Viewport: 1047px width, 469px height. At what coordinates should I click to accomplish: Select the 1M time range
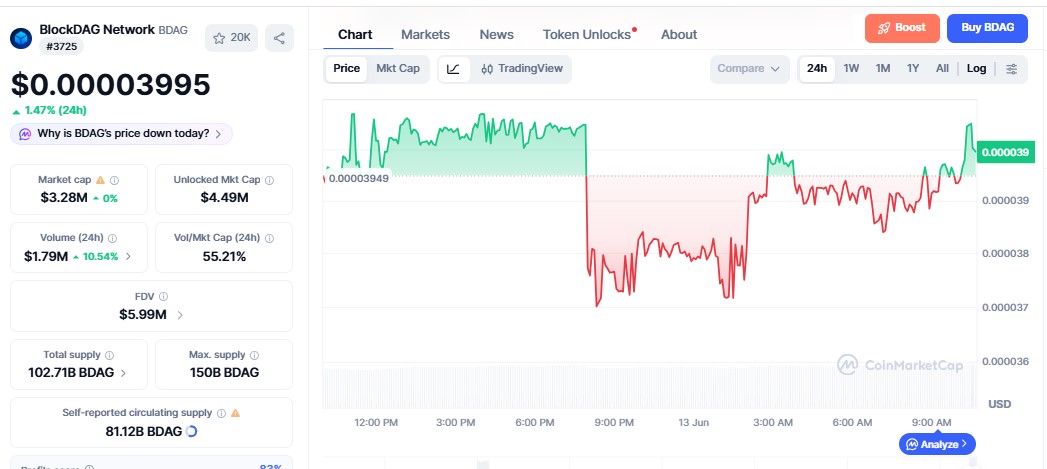pos(883,69)
